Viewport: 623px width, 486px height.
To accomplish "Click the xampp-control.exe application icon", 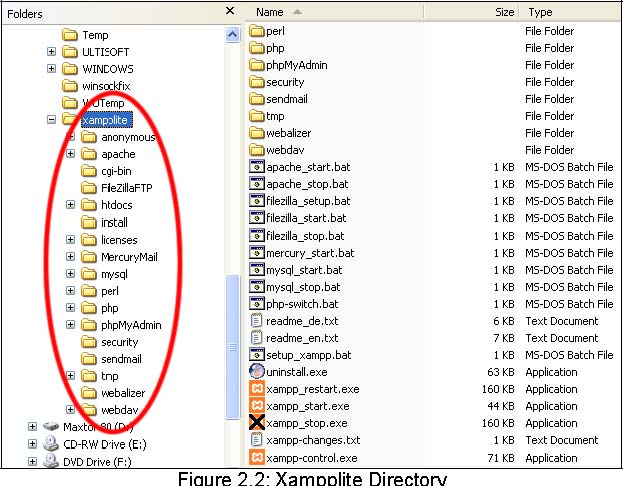I will [256, 457].
